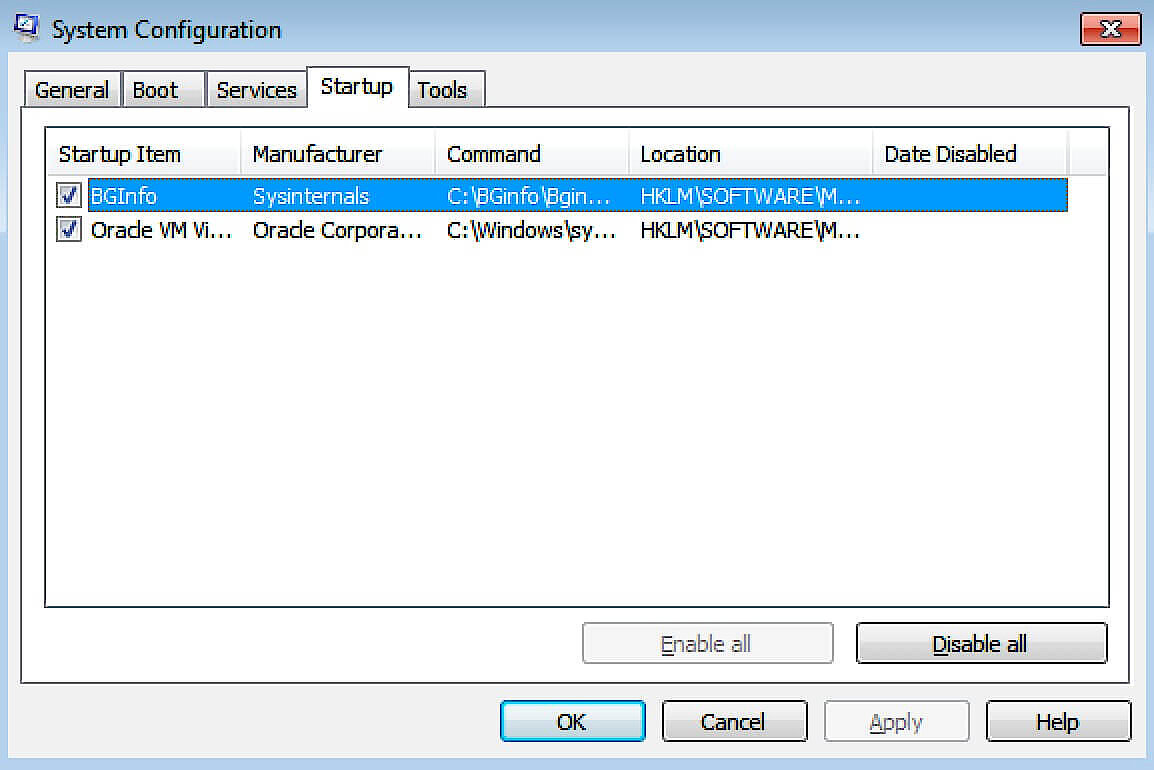Dismiss the dialog with Cancel
This screenshot has height=770, width=1154.
(734, 721)
